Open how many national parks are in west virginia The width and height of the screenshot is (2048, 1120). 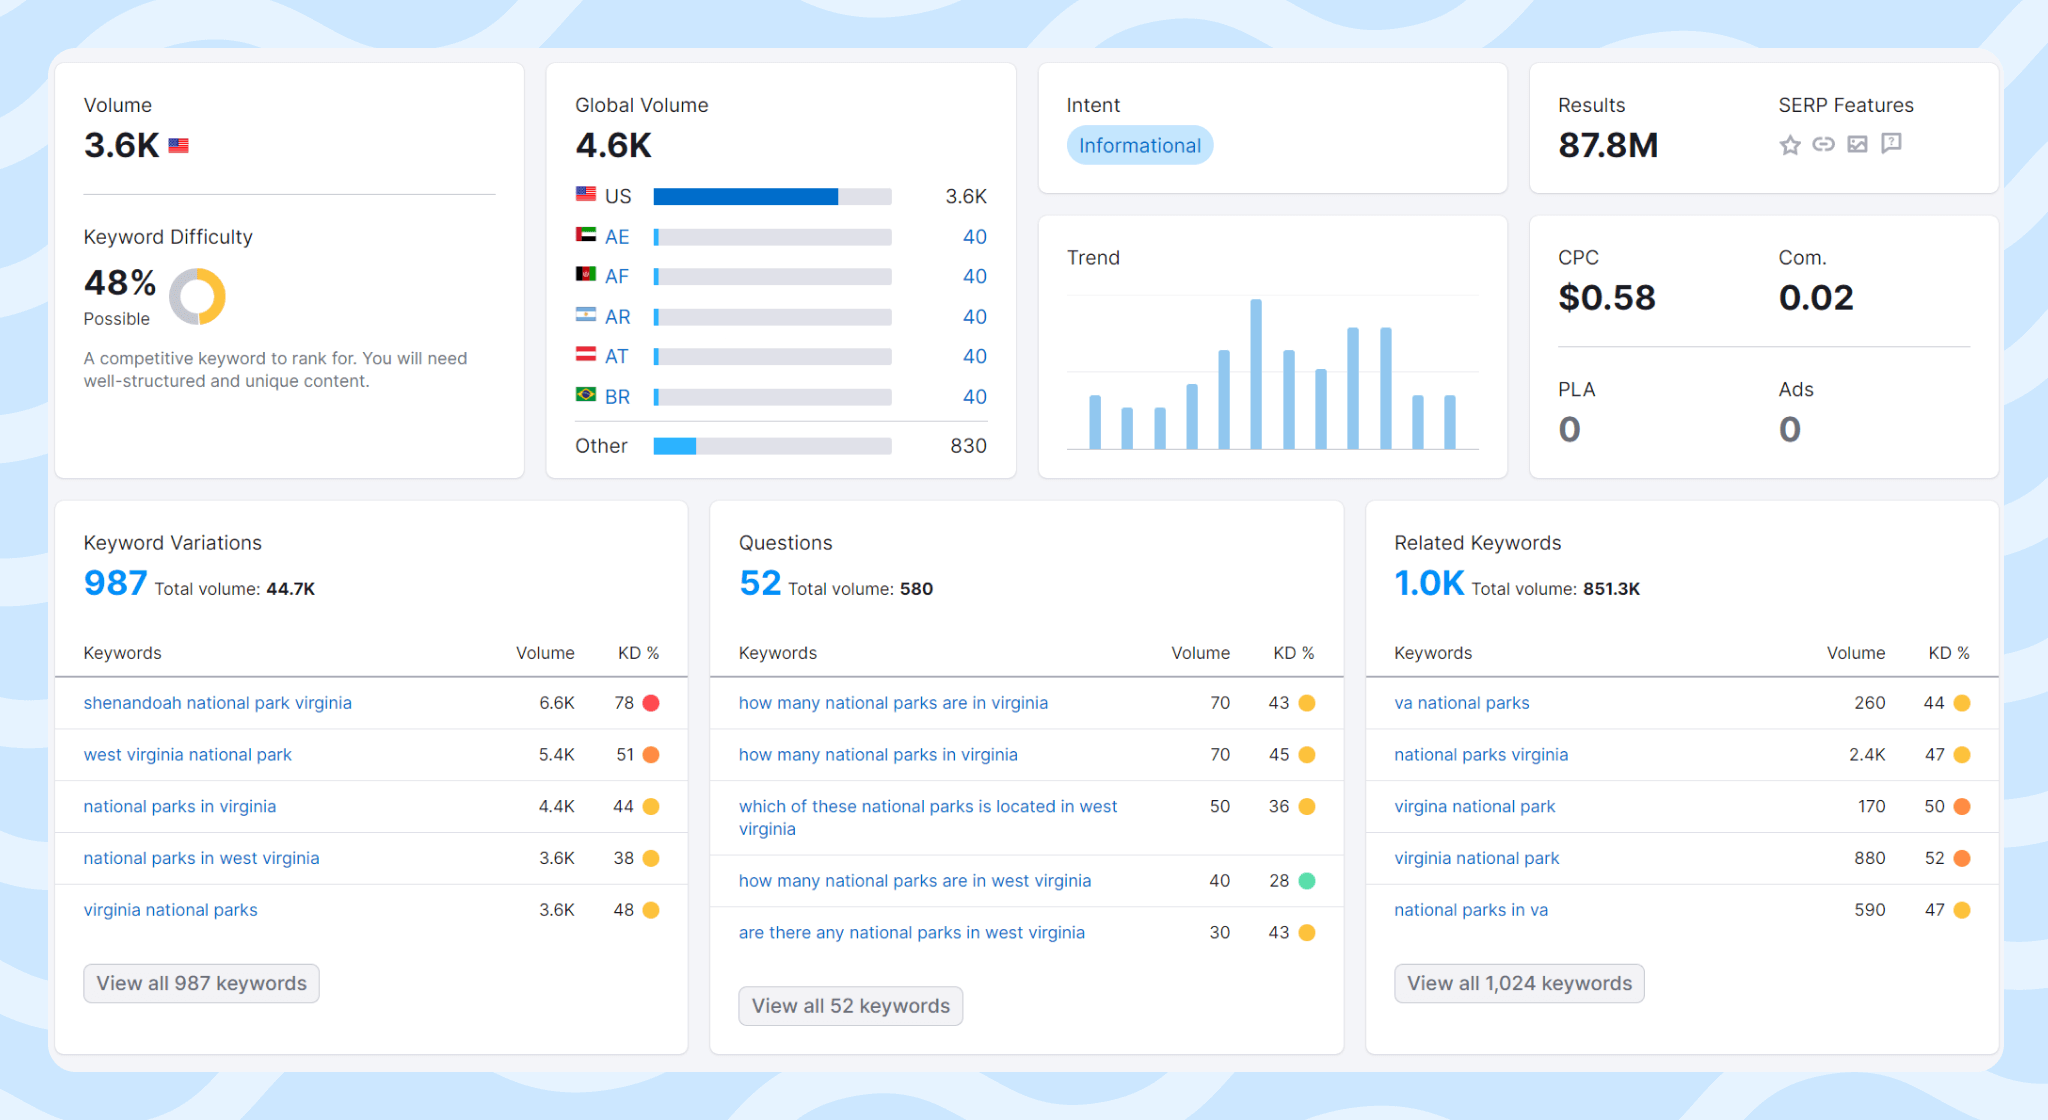(915, 881)
